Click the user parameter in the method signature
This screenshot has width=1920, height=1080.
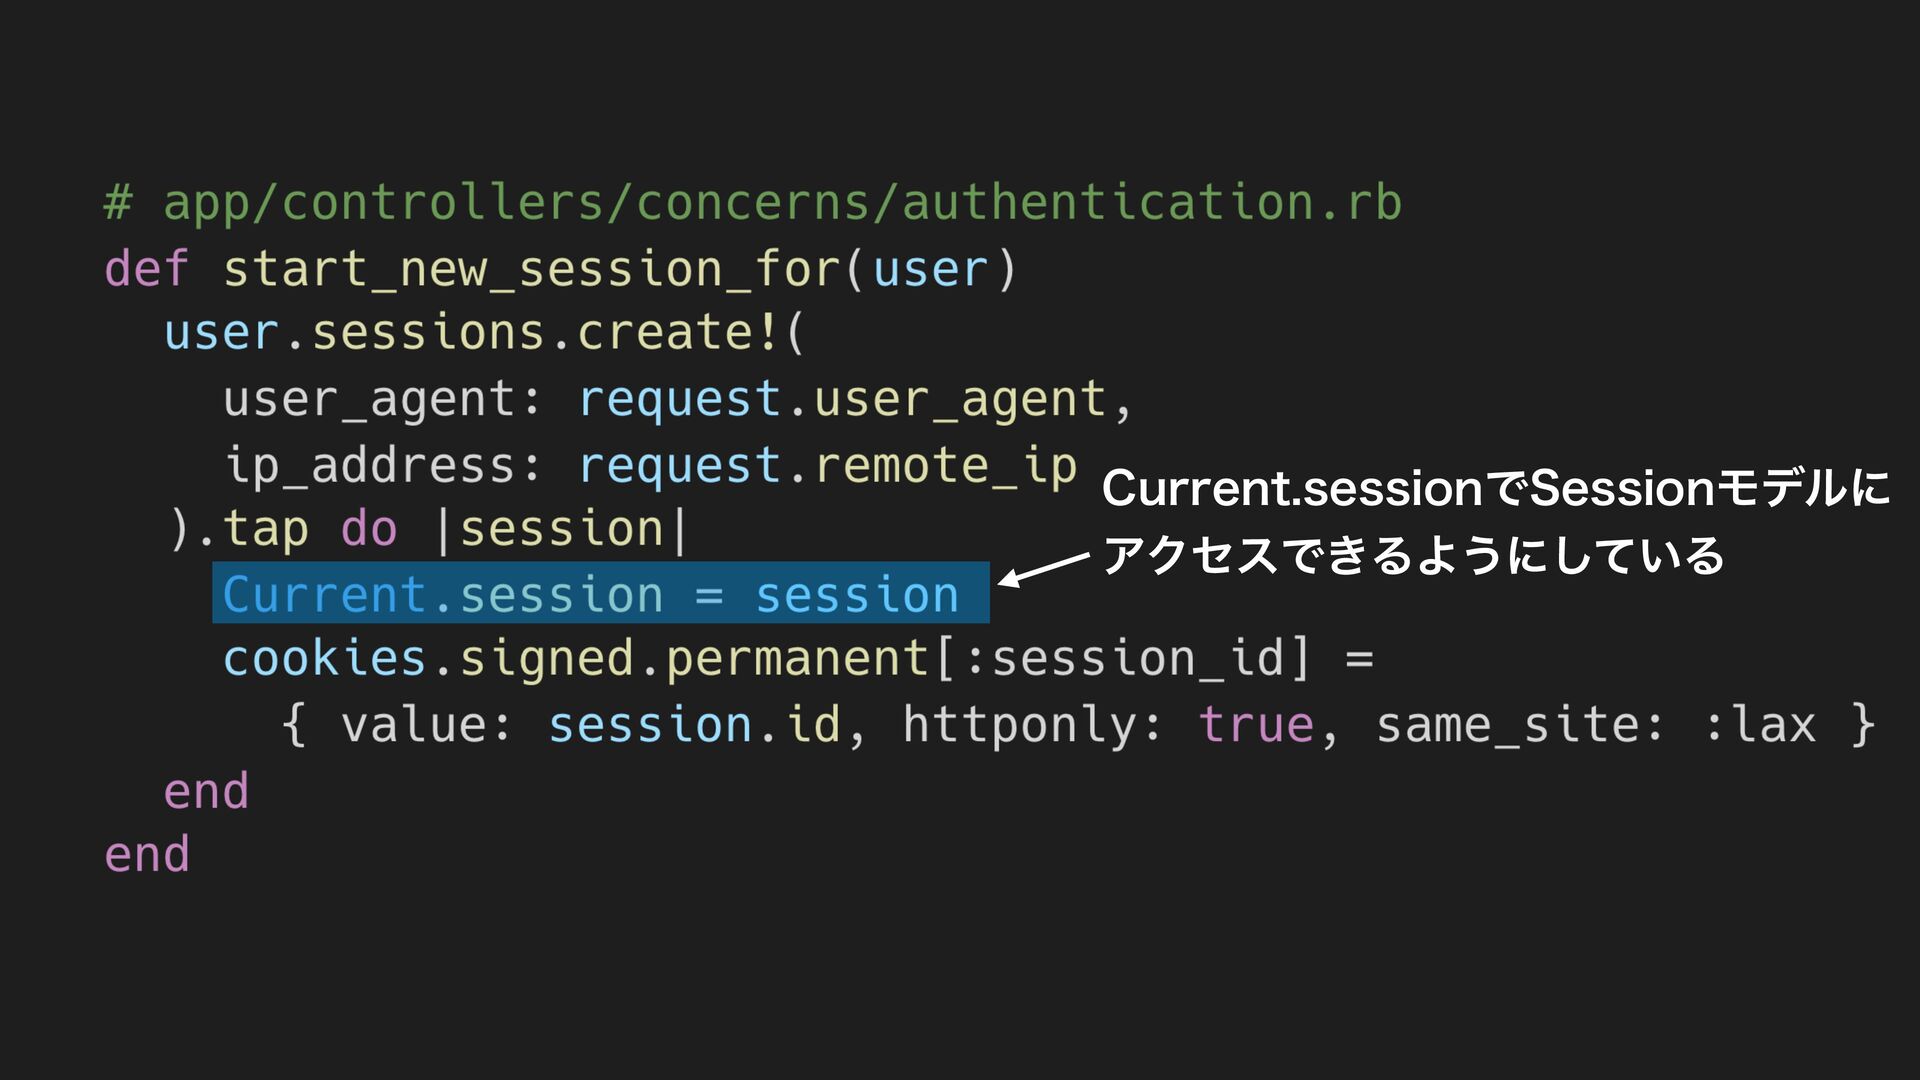pos(930,269)
